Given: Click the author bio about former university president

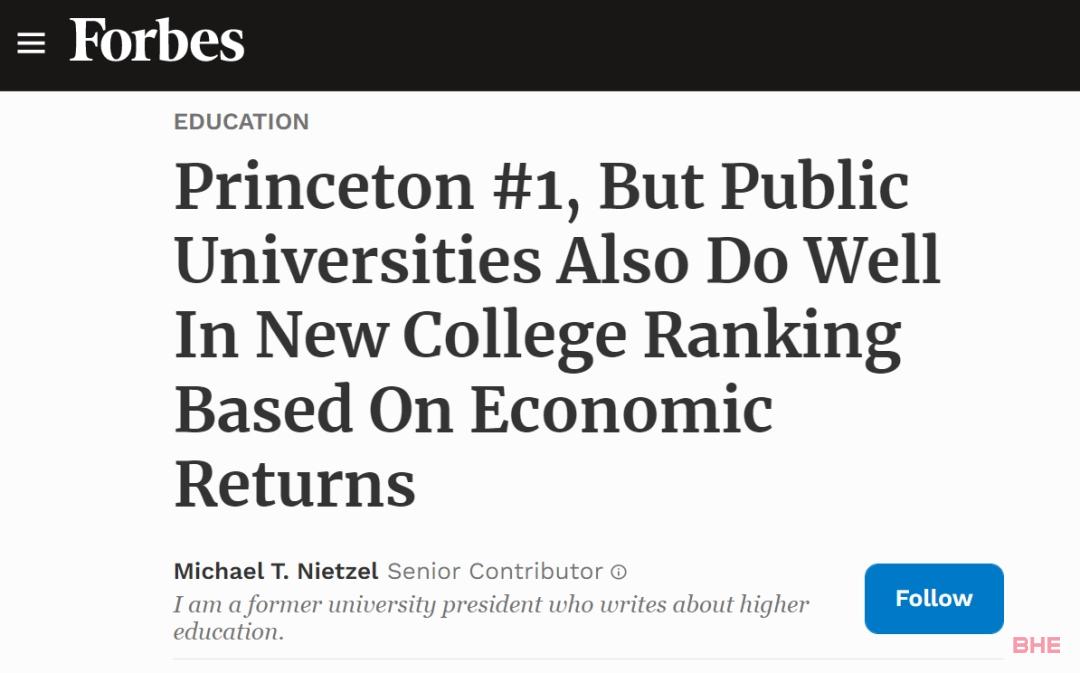Looking at the screenshot, I should point(491,618).
